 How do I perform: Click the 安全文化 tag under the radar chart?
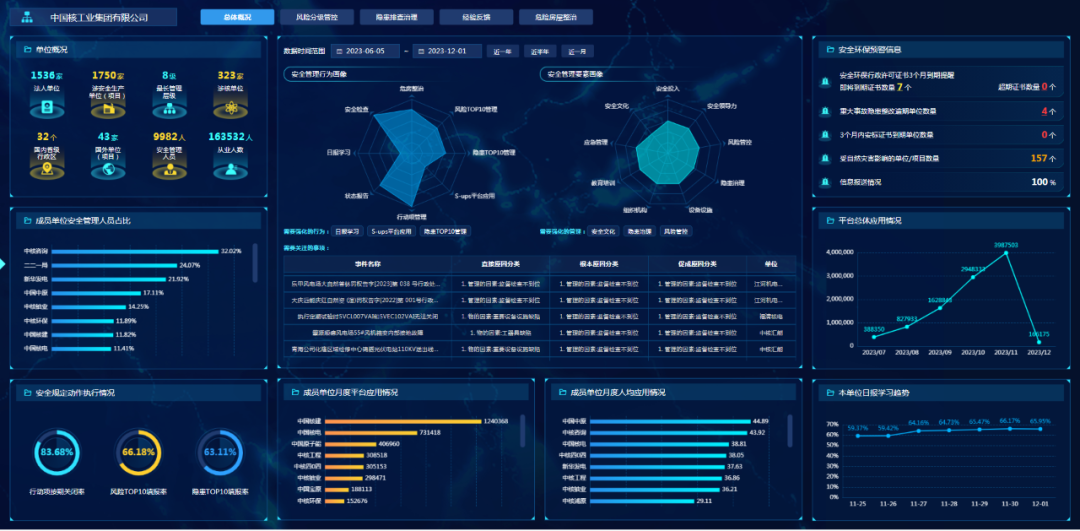click(x=602, y=231)
